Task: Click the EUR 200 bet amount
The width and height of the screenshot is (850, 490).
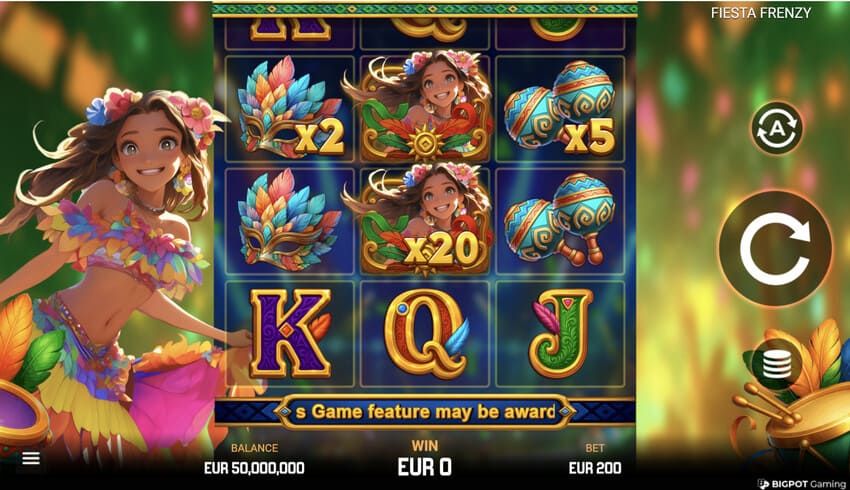Action: click(x=595, y=468)
